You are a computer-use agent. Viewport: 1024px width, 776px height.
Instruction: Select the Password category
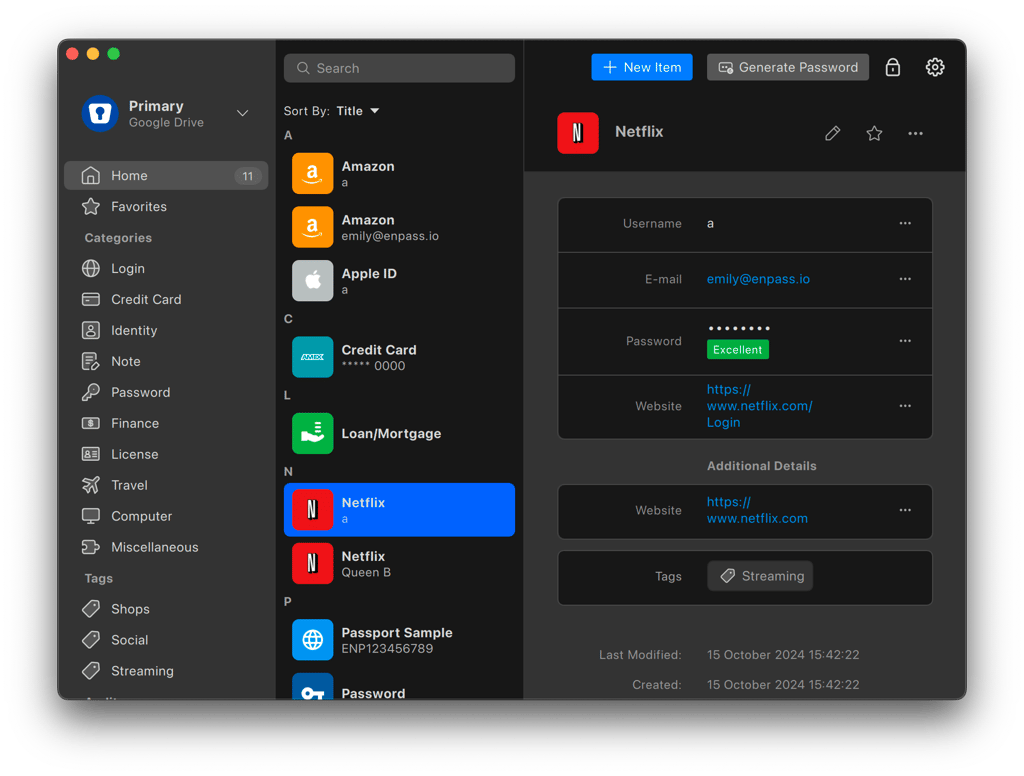click(166, 392)
